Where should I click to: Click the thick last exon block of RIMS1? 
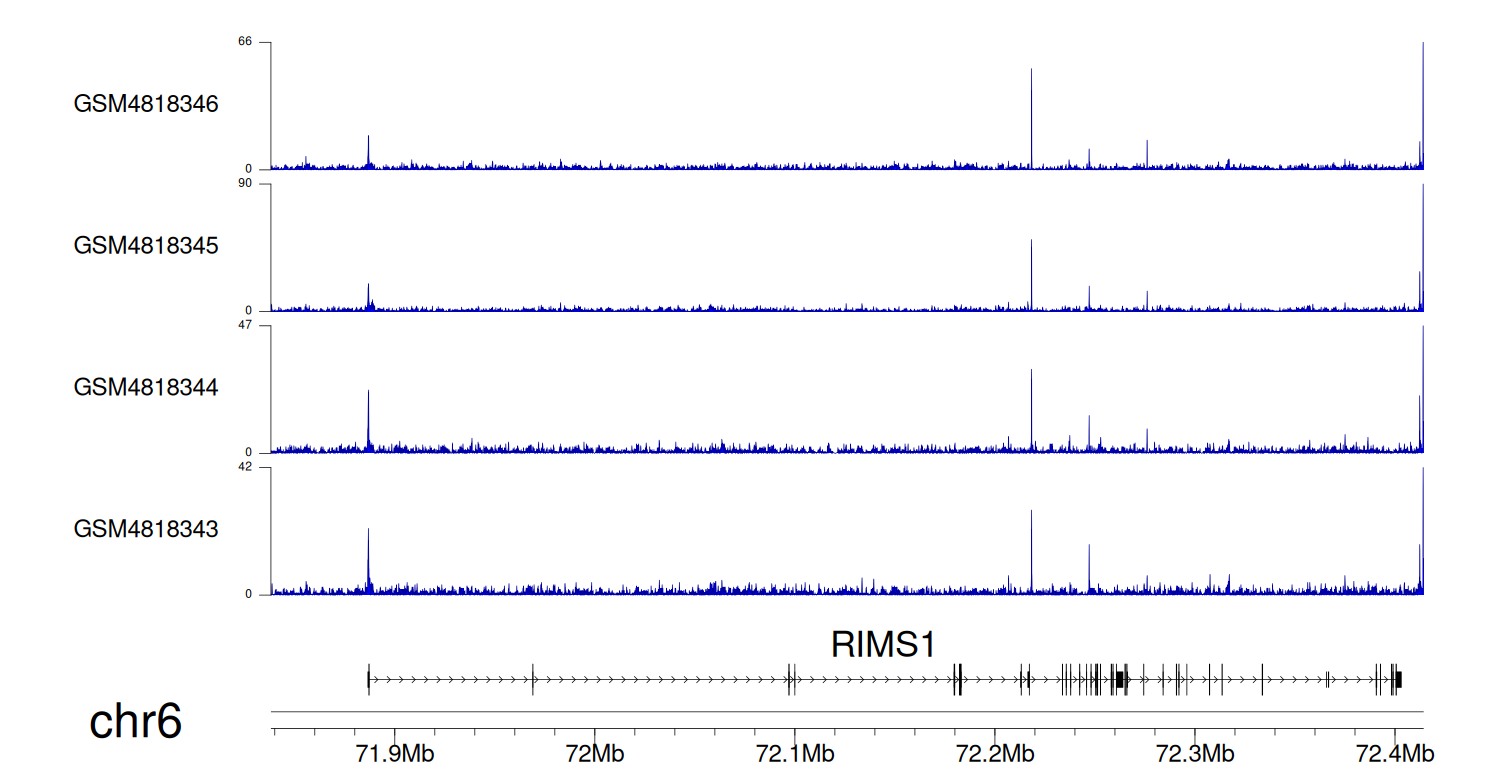(1398, 679)
